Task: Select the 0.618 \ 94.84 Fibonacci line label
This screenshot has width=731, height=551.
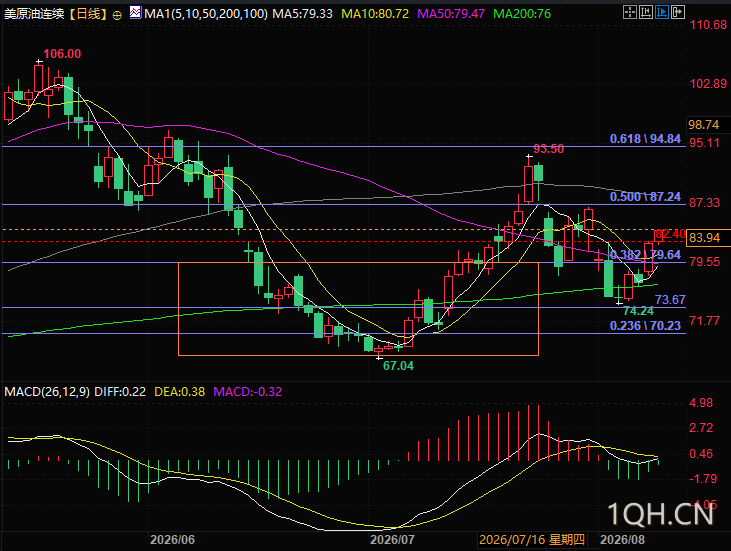Action: 645,139
